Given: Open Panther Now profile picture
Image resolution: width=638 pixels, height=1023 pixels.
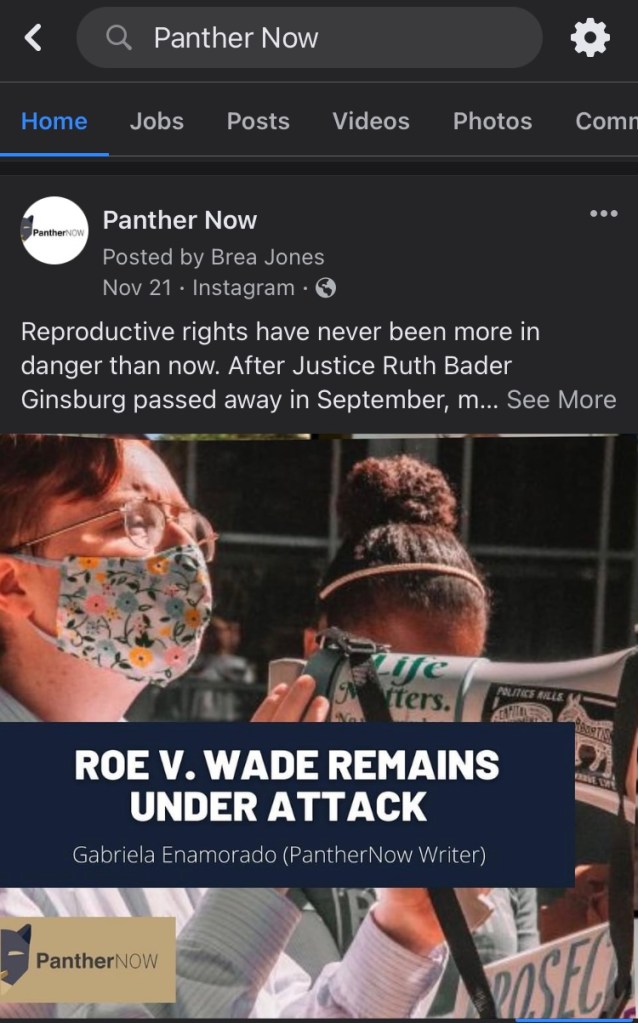Looking at the screenshot, I should [x=55, y=230].
